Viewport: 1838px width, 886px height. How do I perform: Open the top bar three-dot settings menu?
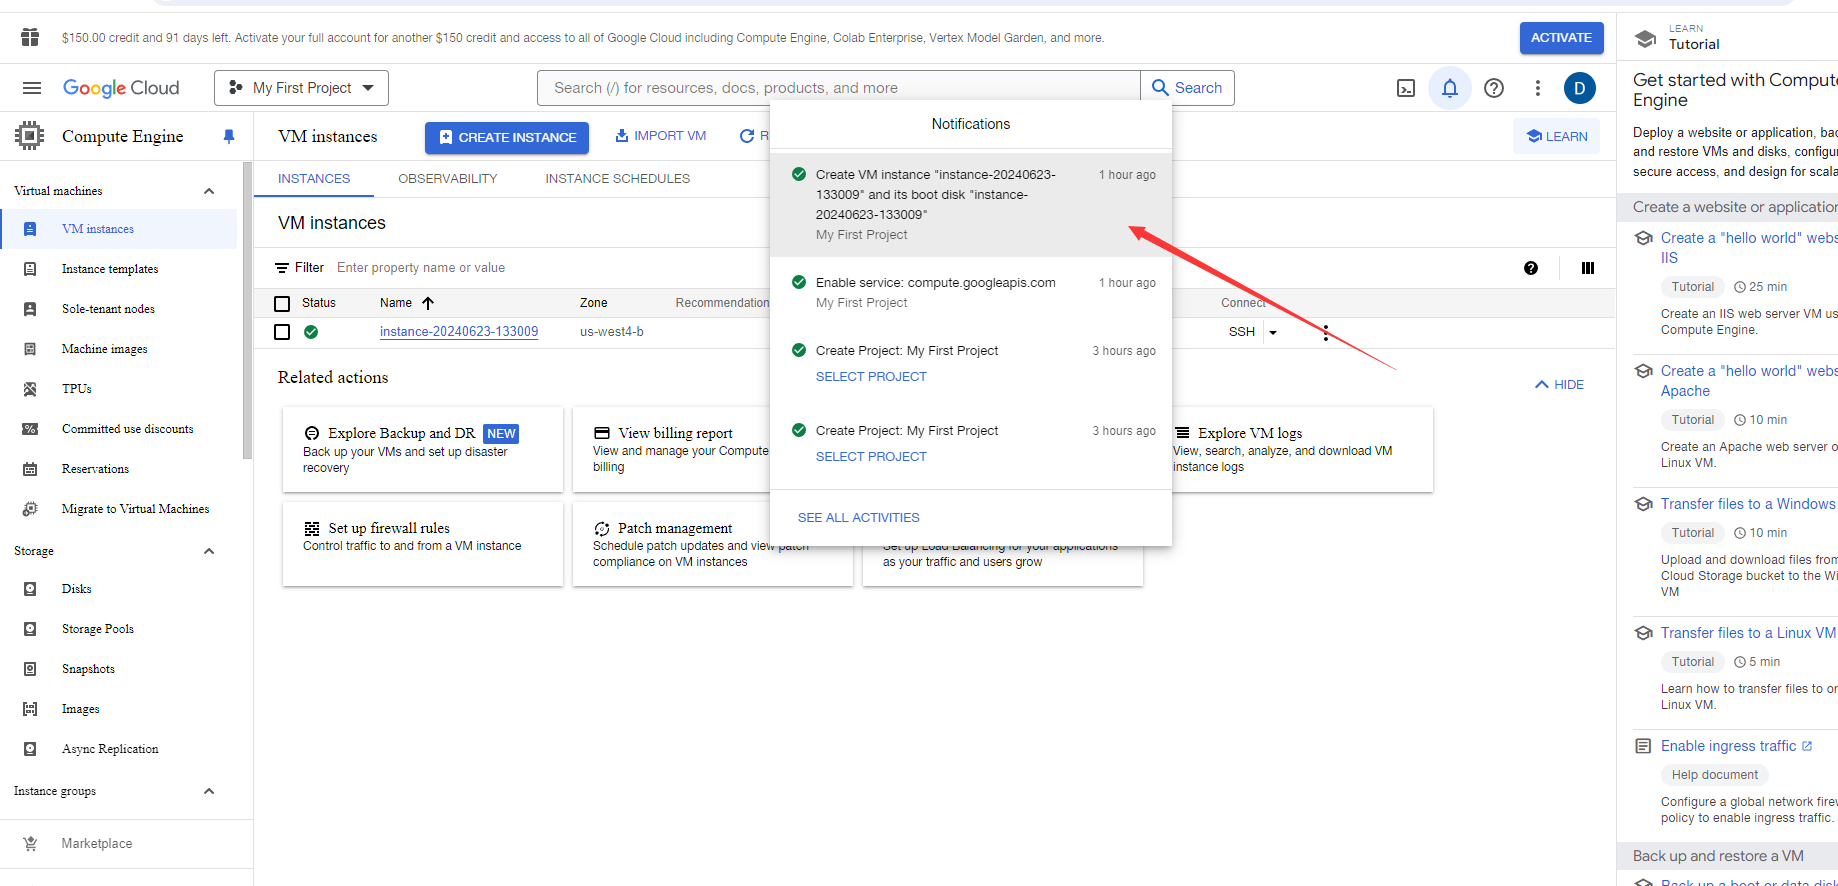click(x=1538, y=88)
